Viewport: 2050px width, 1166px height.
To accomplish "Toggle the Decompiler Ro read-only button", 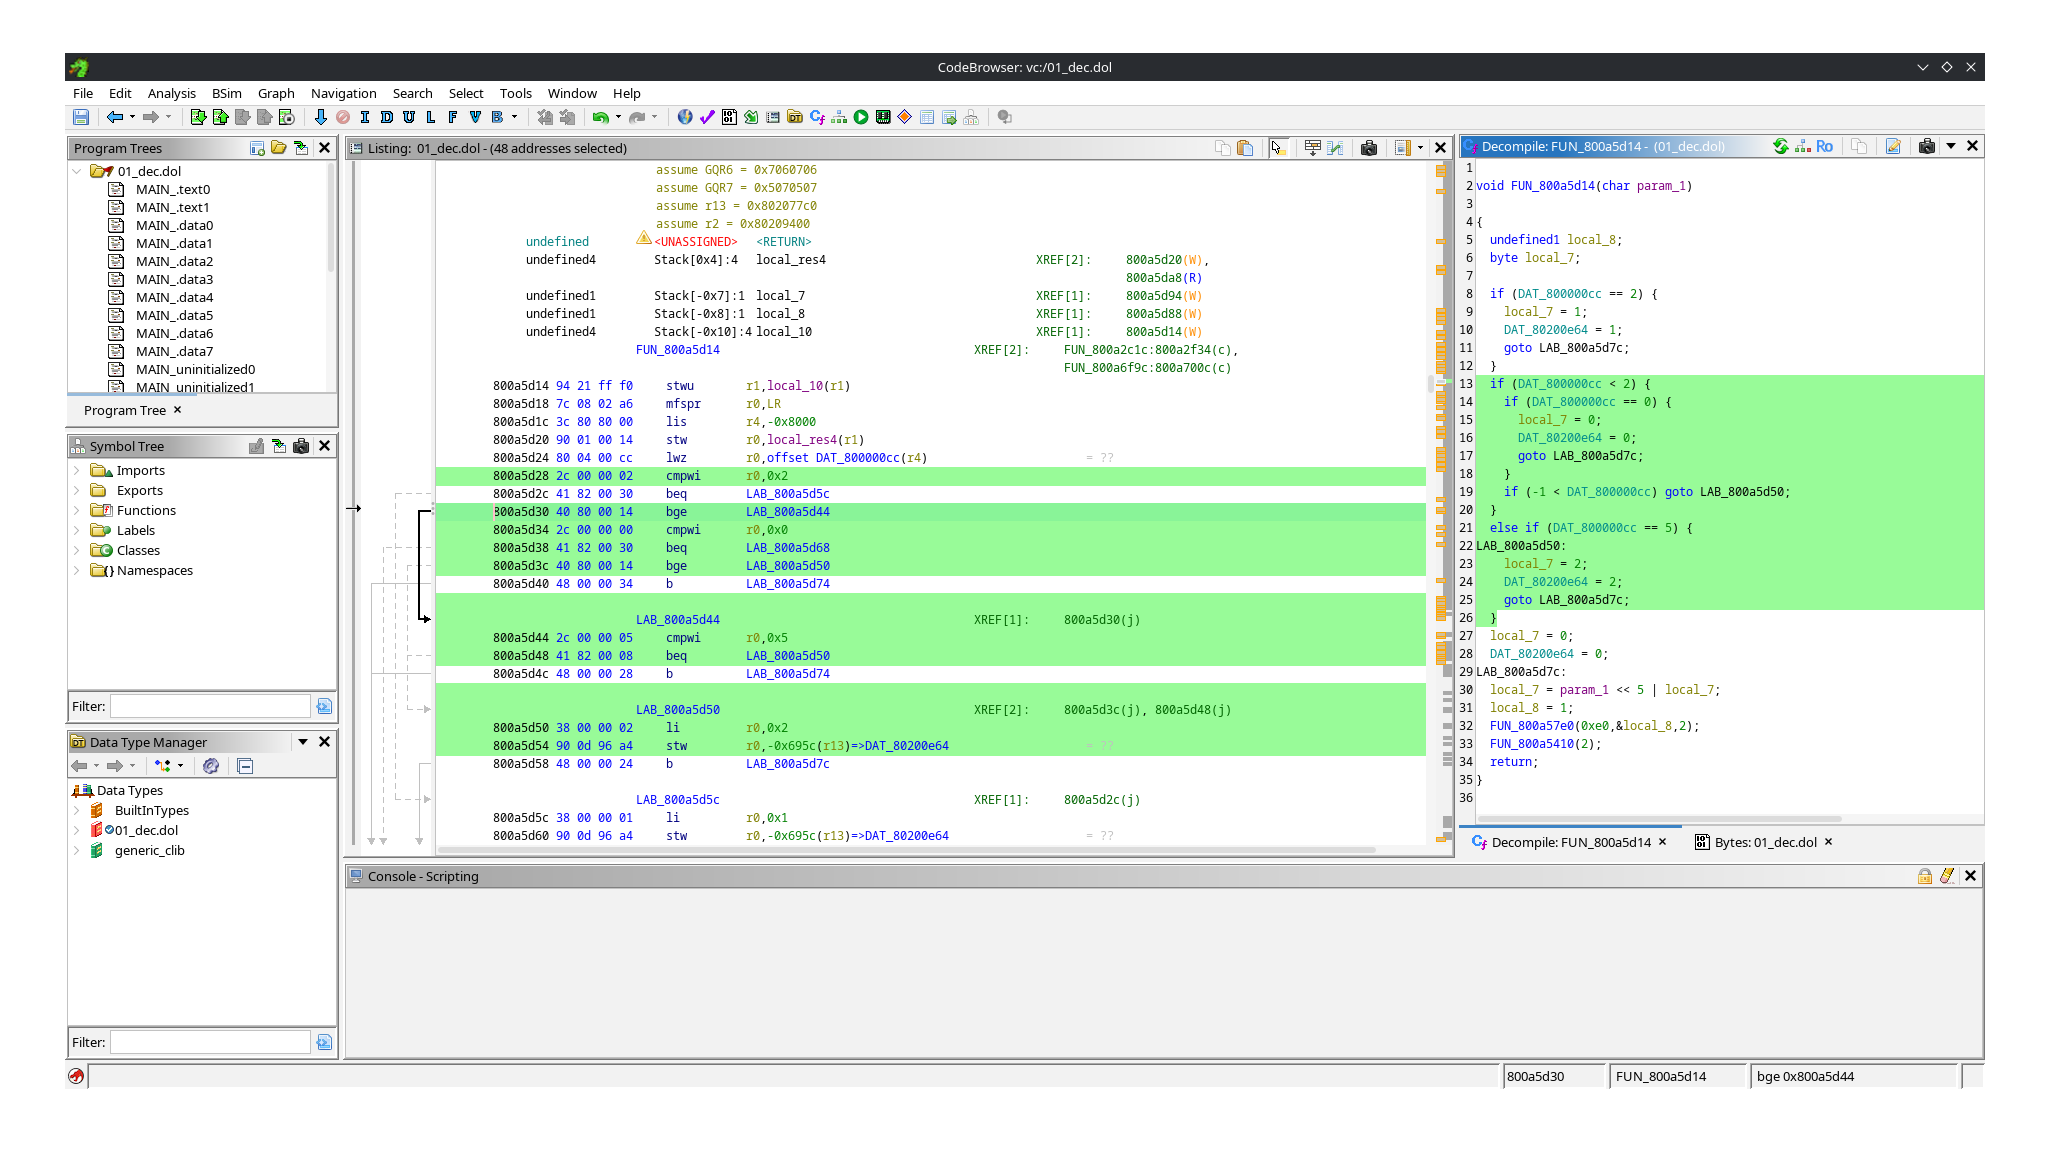I will (1825, 146).
